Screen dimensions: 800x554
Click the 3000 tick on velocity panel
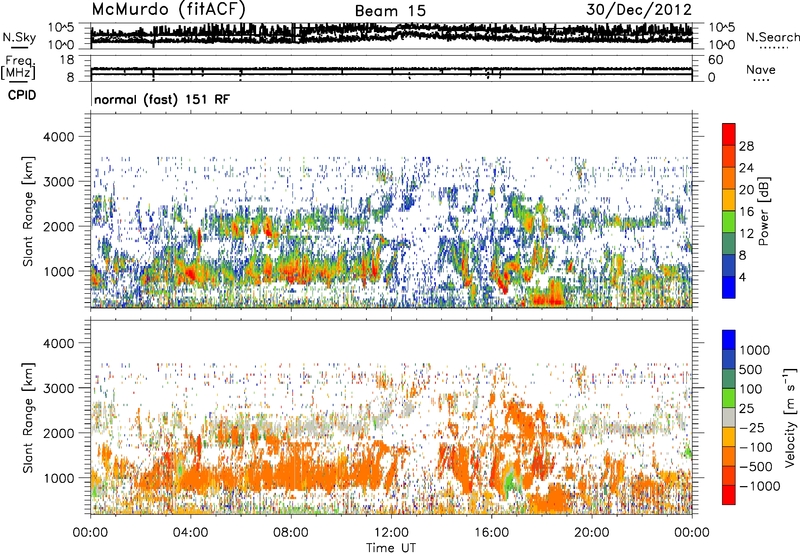click(x=61, y=388)
